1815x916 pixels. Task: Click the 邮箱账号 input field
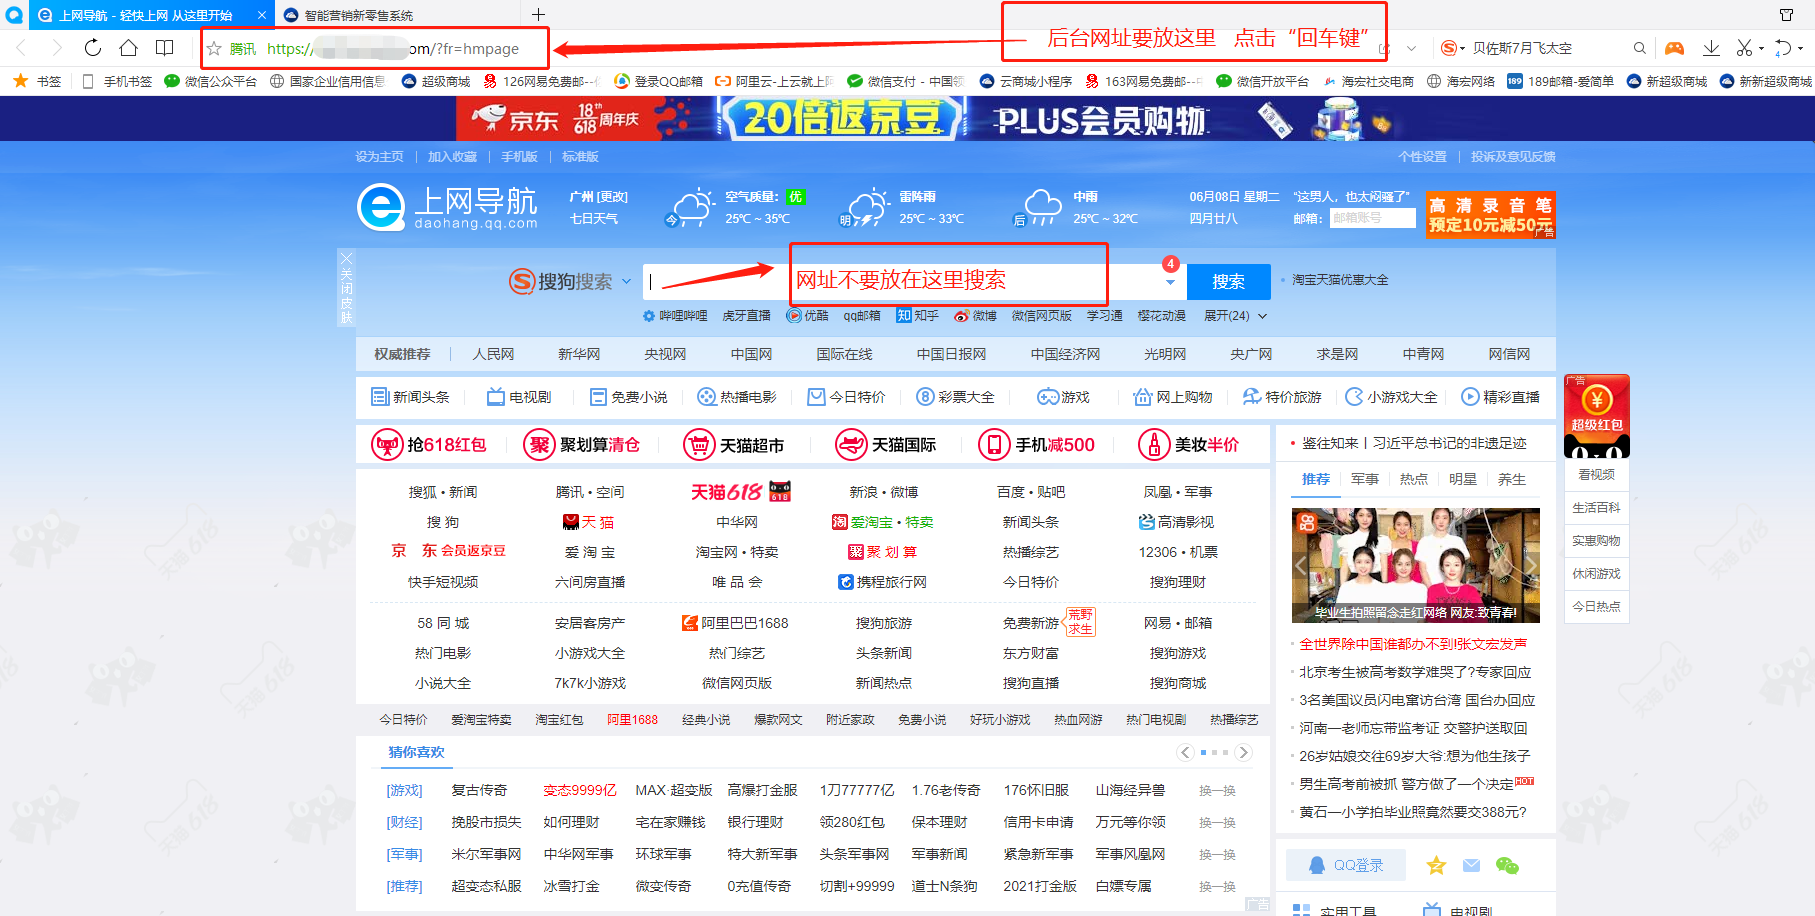1372,218
